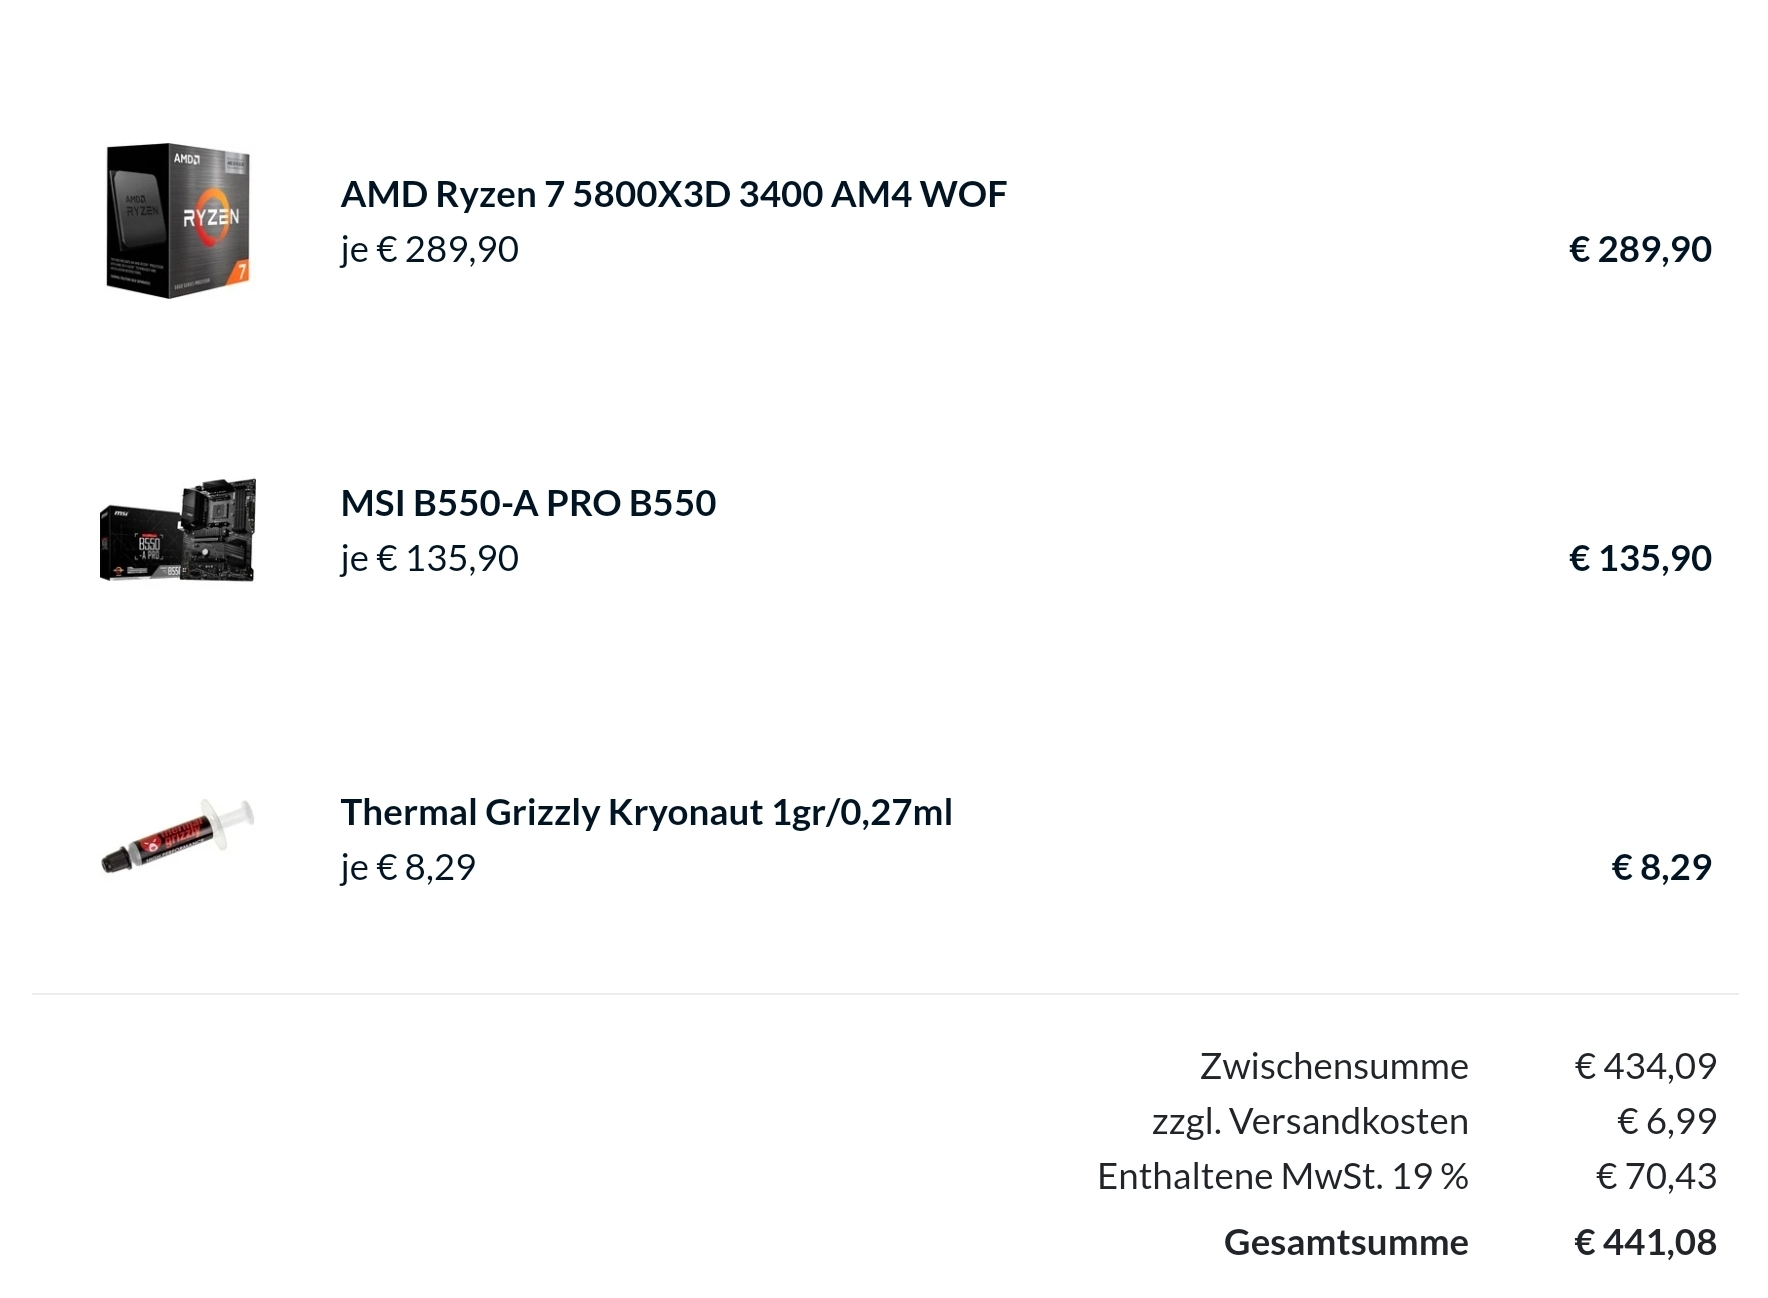
Task: Open the AMD Ryzen 7 5800X3D product title
Action: coord(673,194)
